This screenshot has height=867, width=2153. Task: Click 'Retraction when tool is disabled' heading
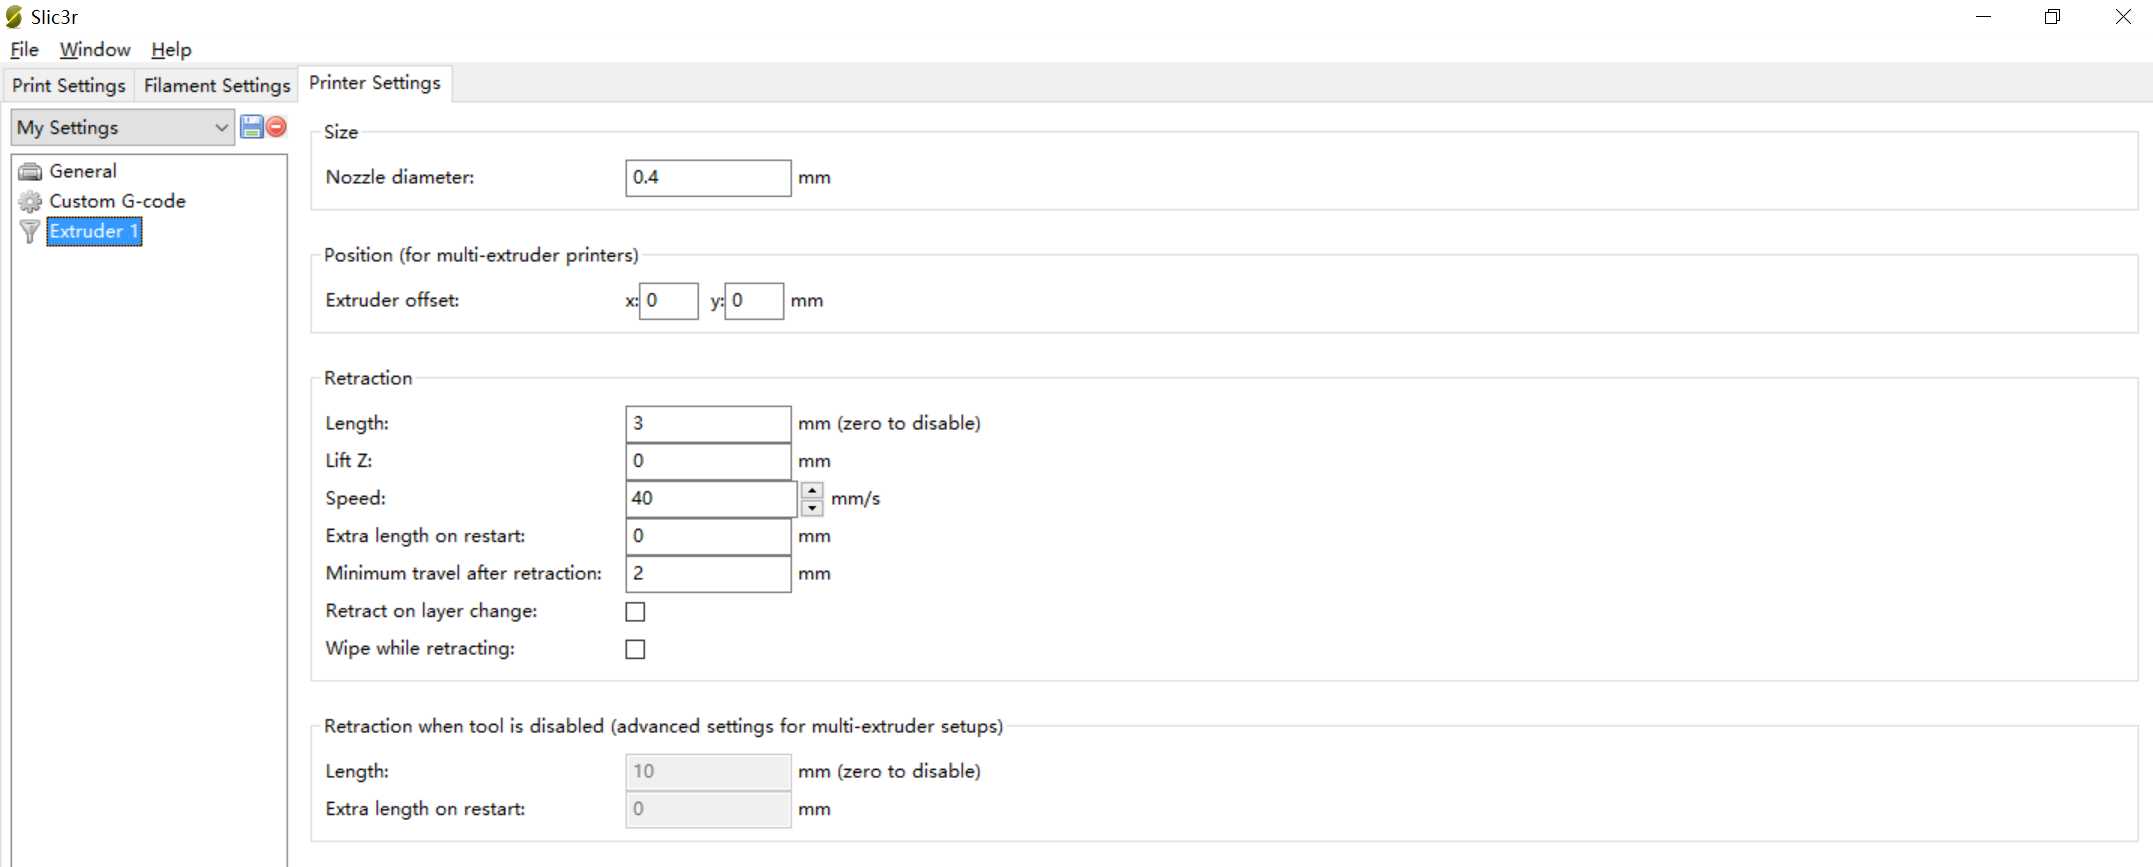click(663, 726)
